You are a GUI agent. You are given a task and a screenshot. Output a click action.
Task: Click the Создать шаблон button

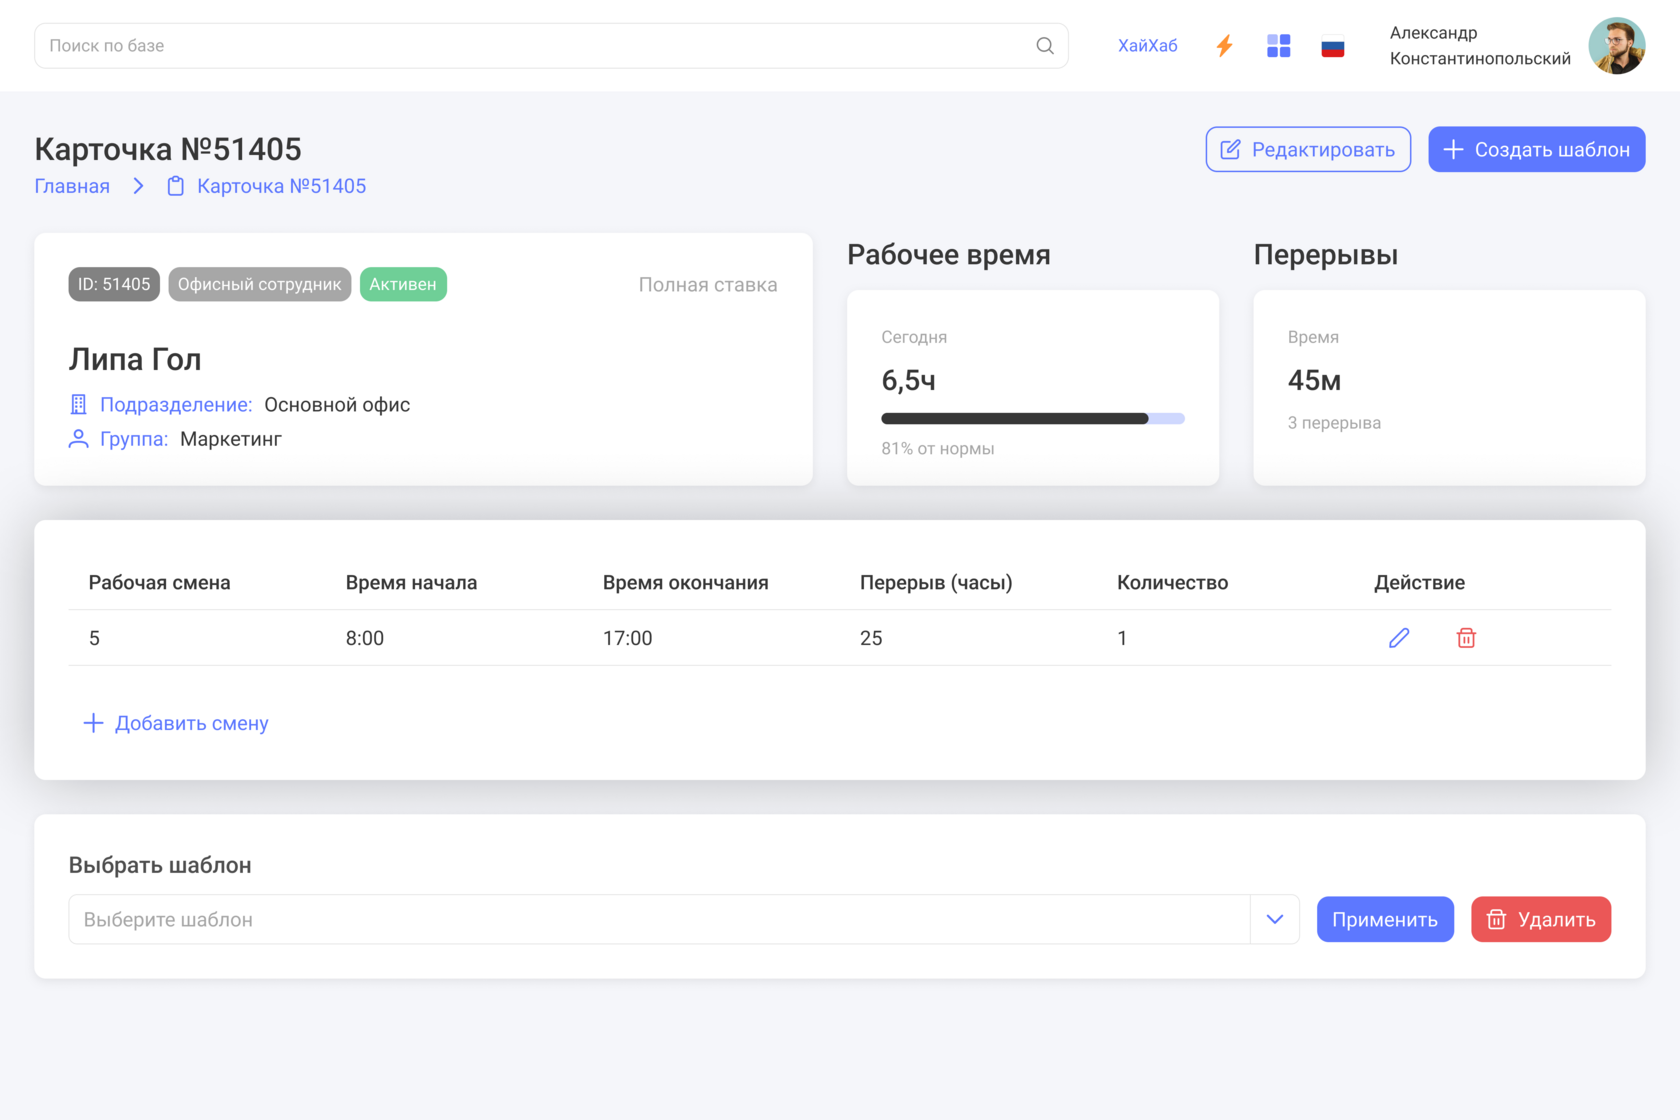[x=1536, y=149]
